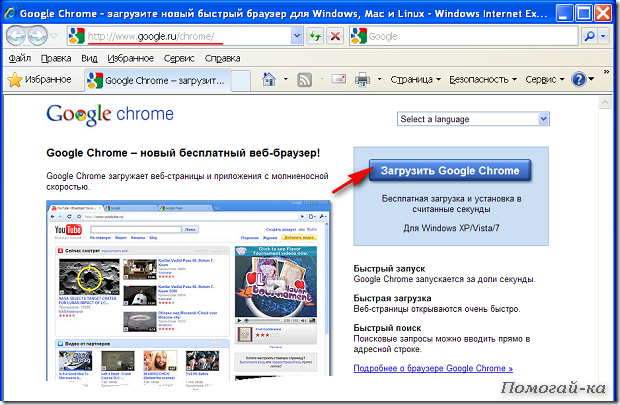Open the Безопасность toolbar dropdown
Screen dimensions: 620x405
(483, 79)
